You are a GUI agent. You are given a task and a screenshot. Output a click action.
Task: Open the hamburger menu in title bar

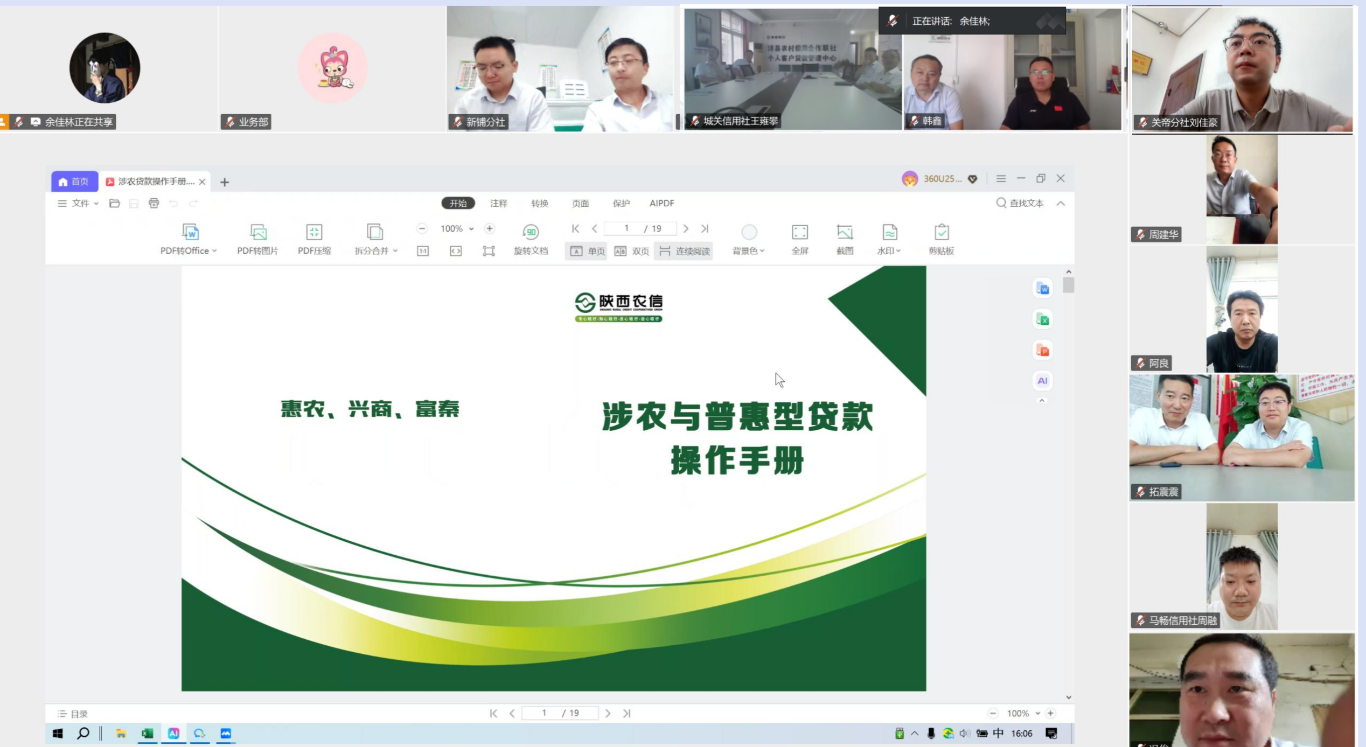[x=1001, y=179]
